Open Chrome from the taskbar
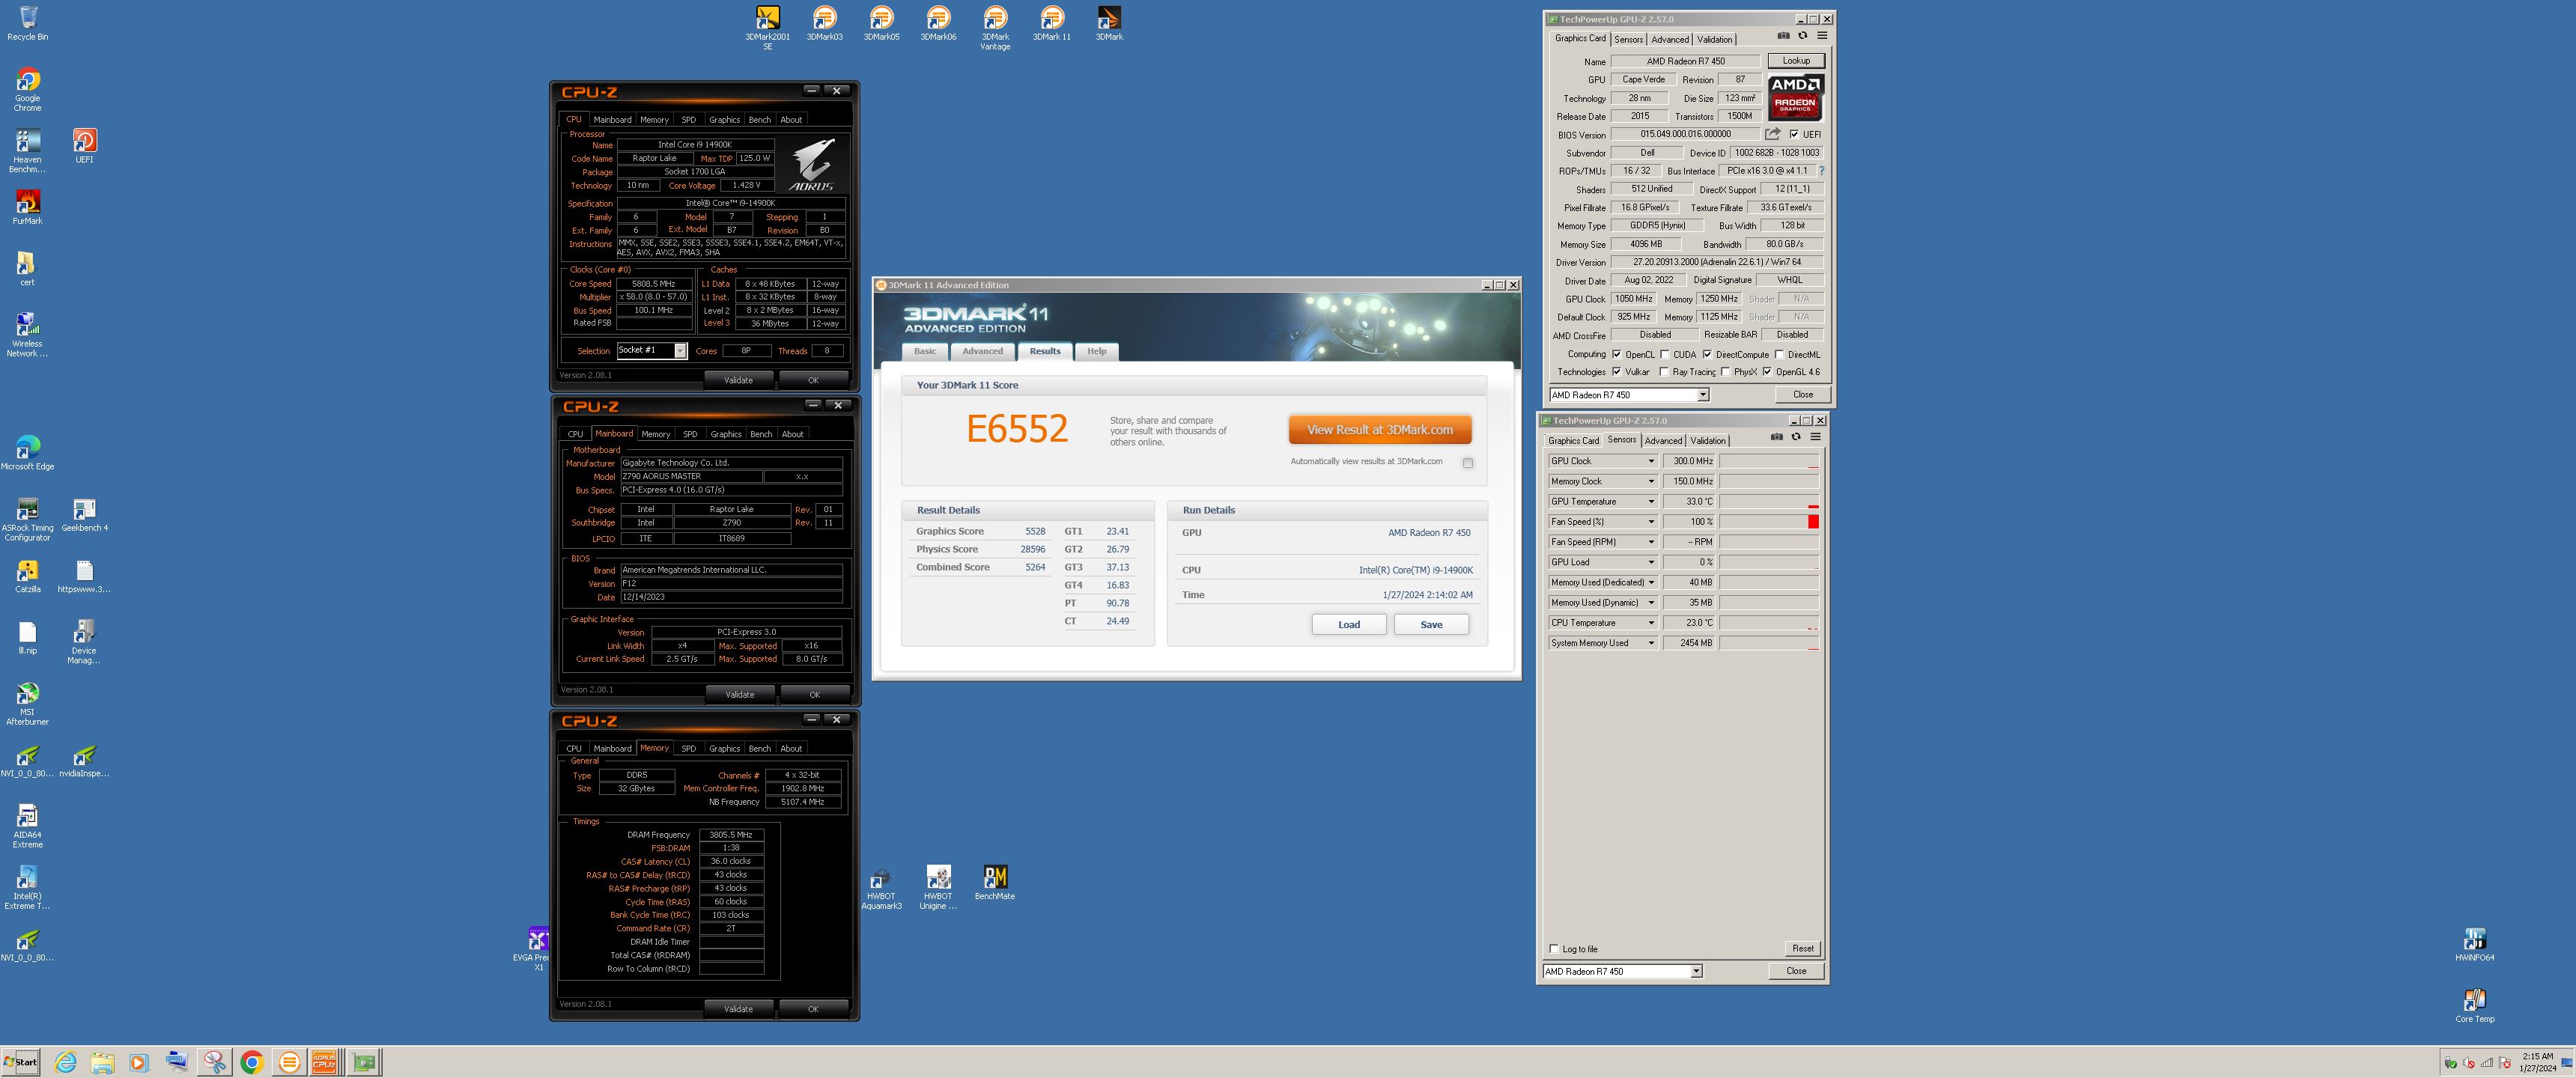This screenshot has width=2576, height=1078. [x=251, y=1062]
